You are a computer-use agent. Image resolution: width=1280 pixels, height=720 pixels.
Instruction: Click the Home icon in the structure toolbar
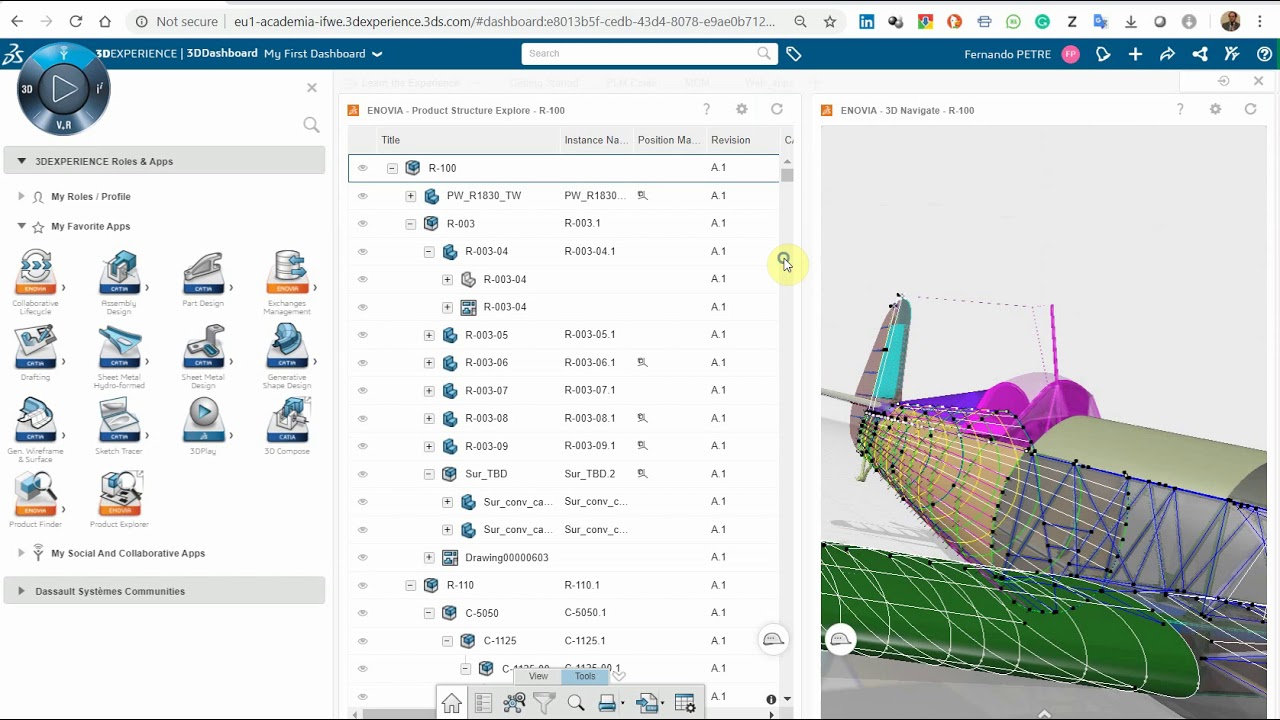451,703
